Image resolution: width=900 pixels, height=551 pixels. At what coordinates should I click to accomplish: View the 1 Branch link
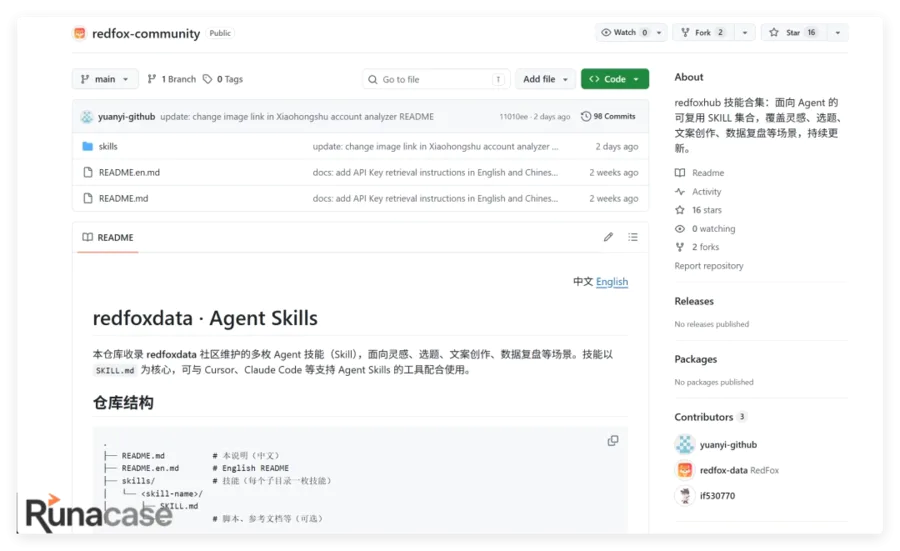click(x=172, y=79)
